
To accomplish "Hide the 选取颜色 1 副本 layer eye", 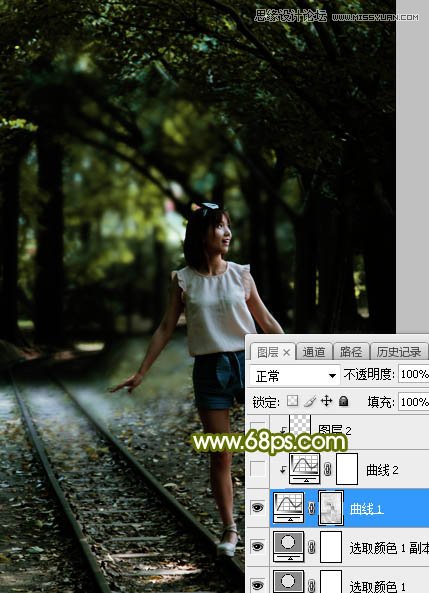I will 258,546.
